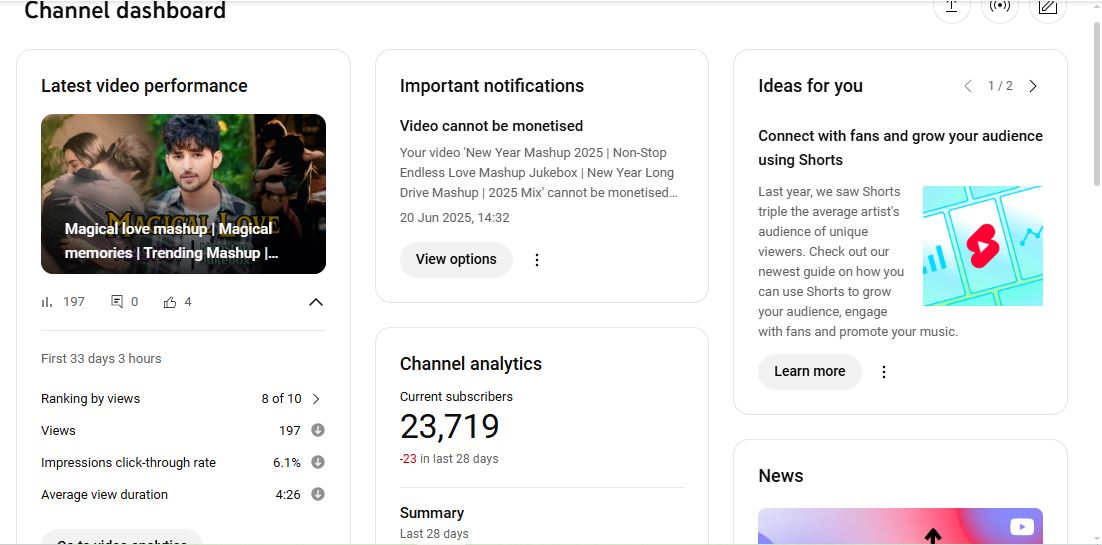The height and width of the screenshot is (545, 1102).
Task: Click the View options button
Action: [x=456, y=260]
